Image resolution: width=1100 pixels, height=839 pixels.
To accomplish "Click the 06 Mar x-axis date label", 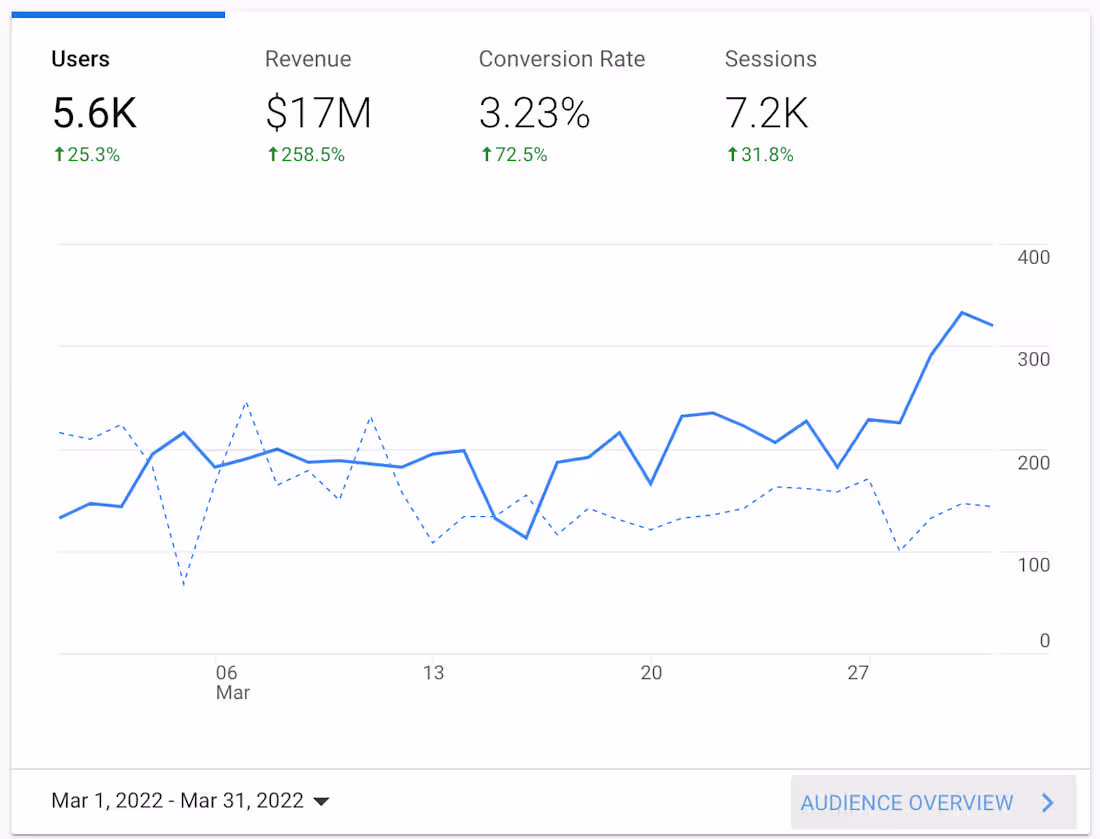I will click(x=228, y=682).
